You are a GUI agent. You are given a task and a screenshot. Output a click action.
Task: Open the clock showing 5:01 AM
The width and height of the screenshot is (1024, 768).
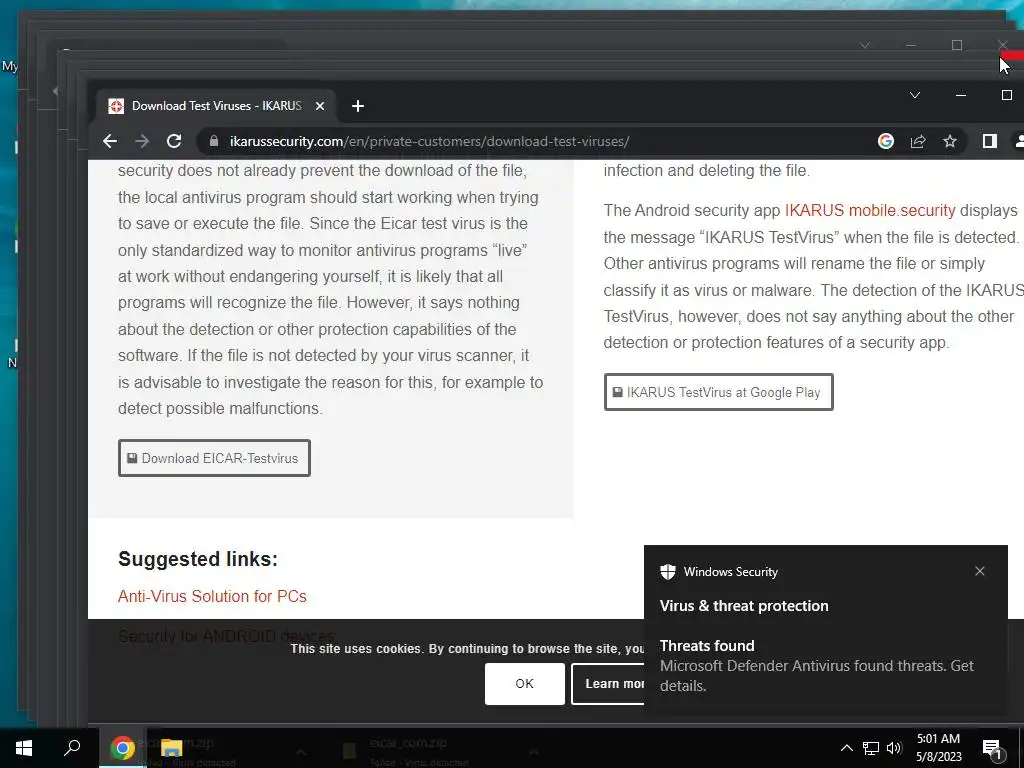[938, 748]
